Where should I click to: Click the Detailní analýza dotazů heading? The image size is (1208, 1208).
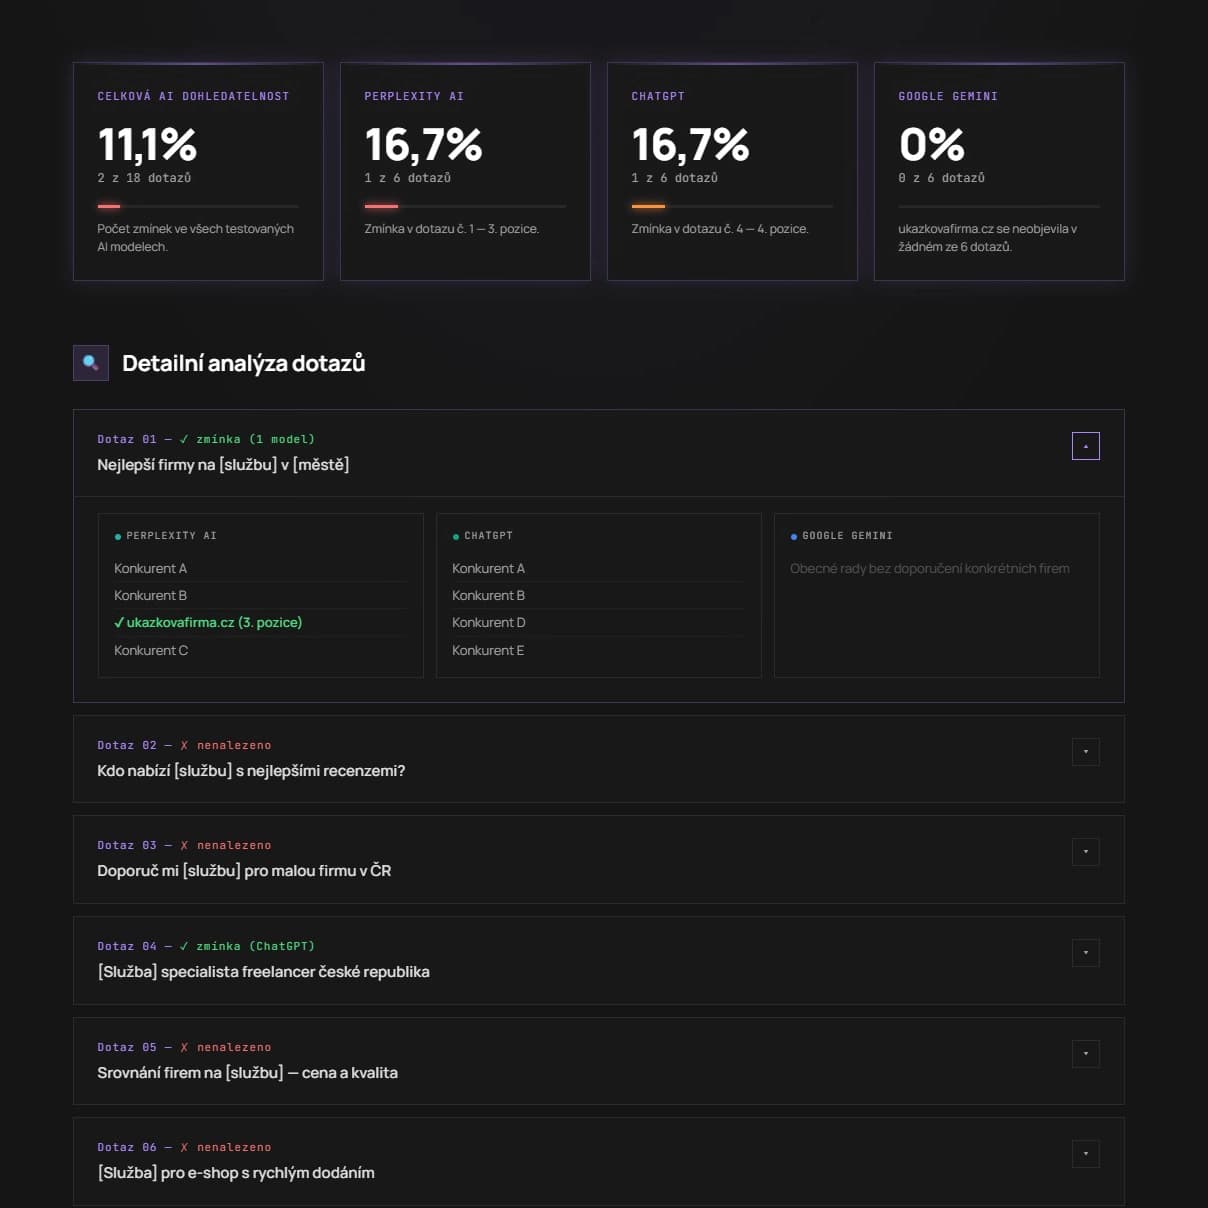click(x=243, y=363)
